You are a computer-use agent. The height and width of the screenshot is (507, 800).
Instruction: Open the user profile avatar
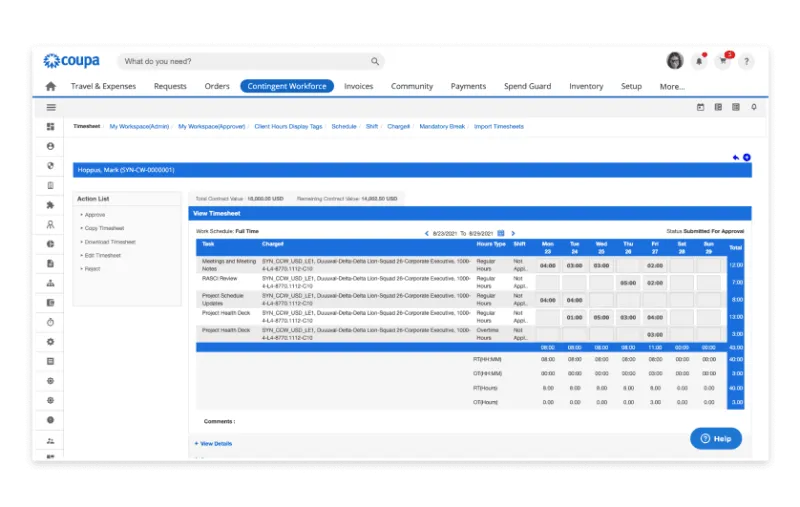[675, 61]
